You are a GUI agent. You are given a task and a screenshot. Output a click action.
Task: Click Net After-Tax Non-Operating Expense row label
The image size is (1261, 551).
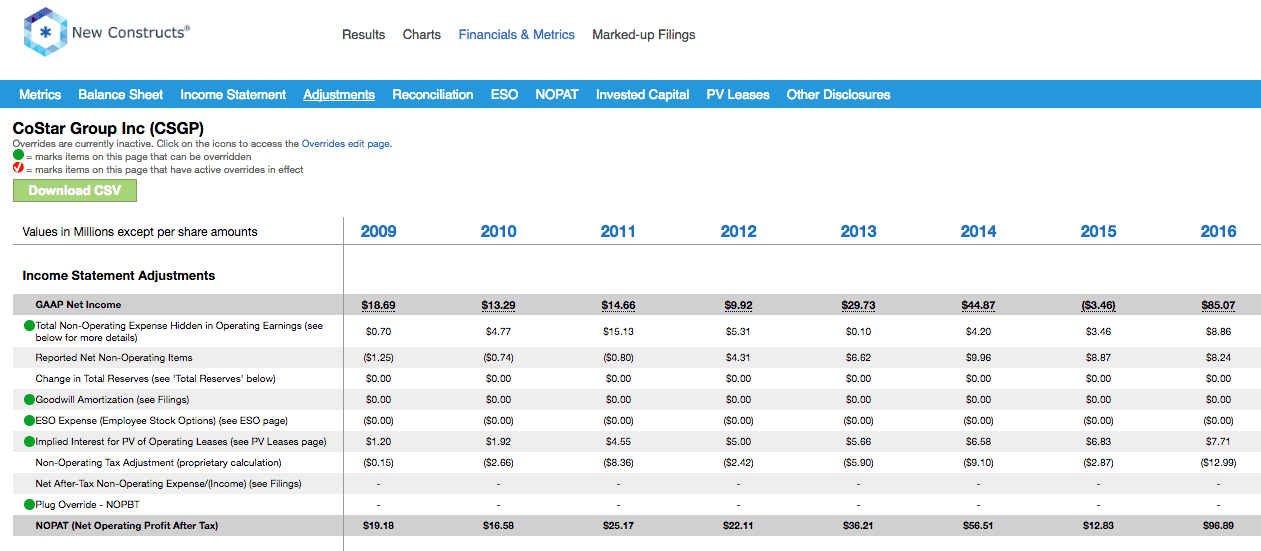tap(168, 484)
